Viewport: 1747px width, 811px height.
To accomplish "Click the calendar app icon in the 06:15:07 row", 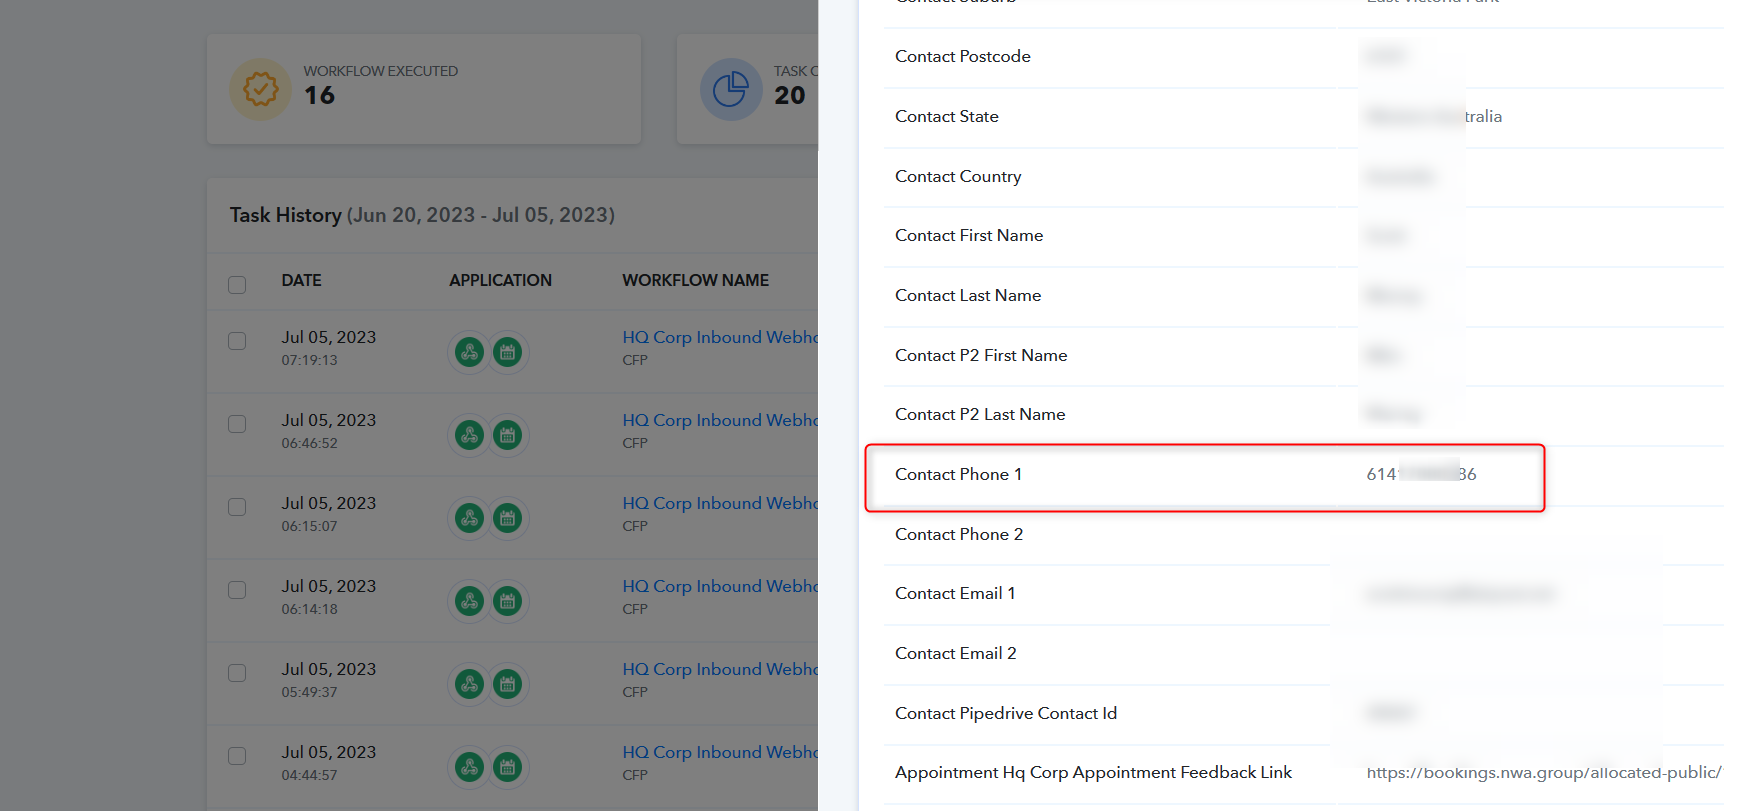I will pyautogui.click(x=508, y=518).
